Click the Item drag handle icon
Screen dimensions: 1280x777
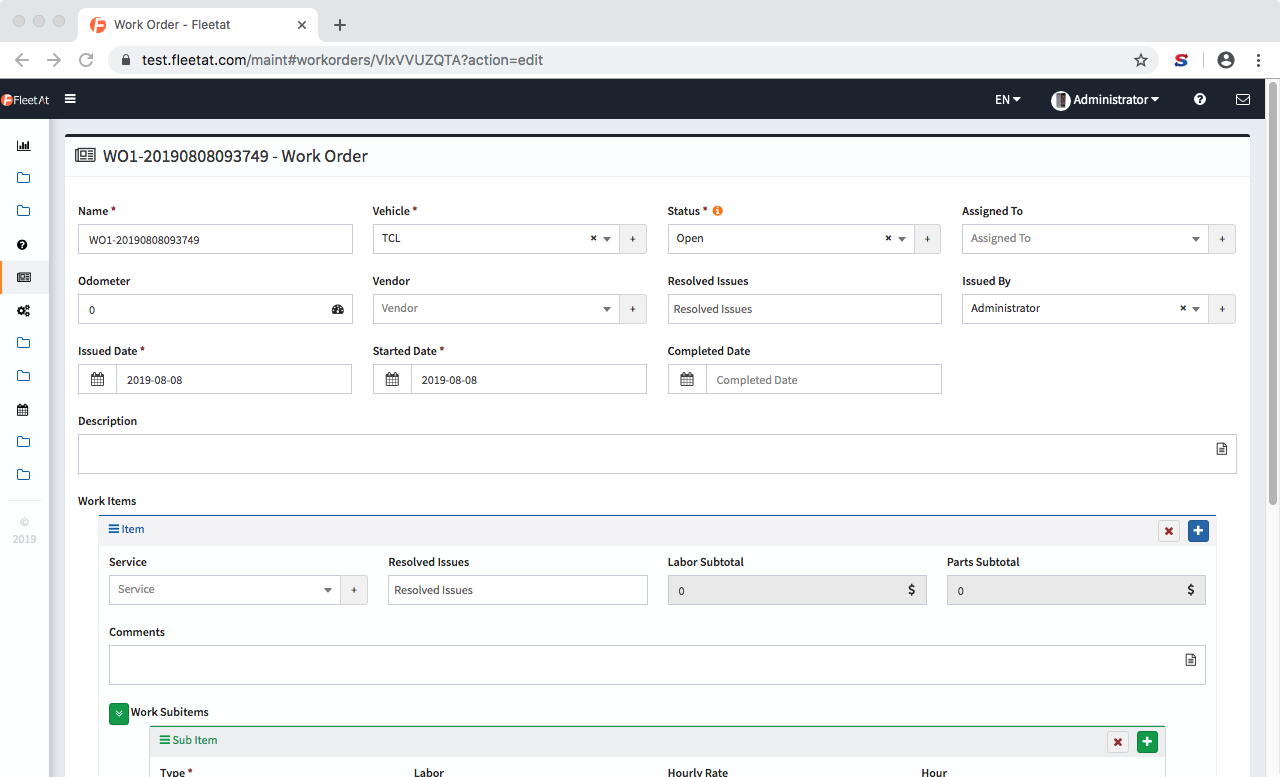click(114, 529)
